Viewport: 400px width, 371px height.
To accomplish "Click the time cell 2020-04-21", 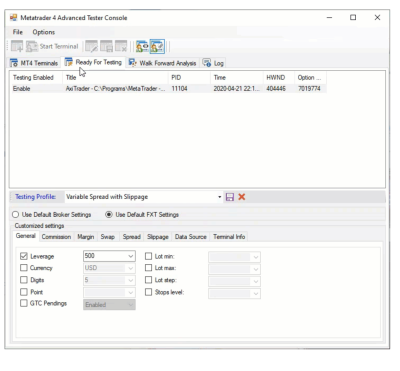I will [x=236, y=89].
